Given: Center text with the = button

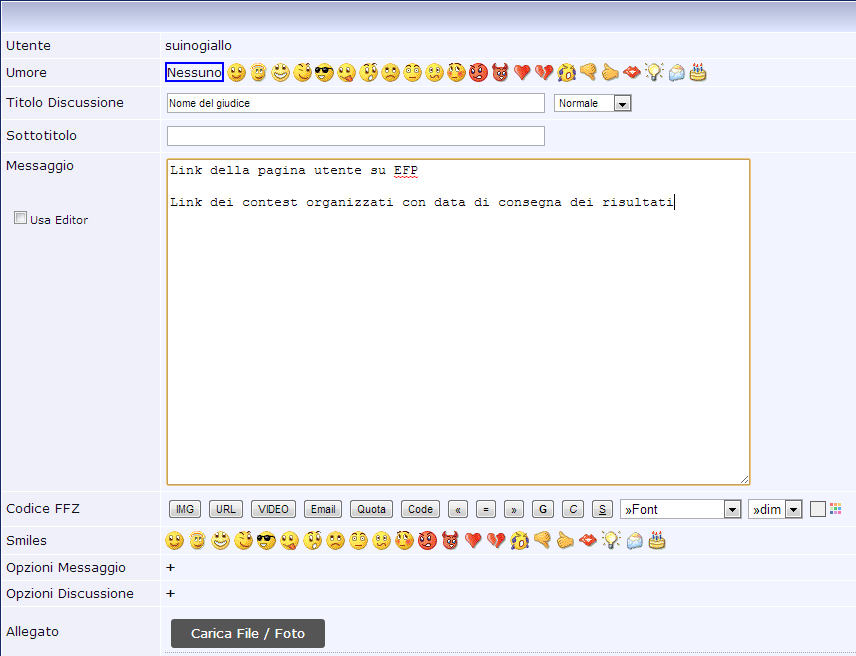Looking at the screenshot, I should tap(486, 509).
